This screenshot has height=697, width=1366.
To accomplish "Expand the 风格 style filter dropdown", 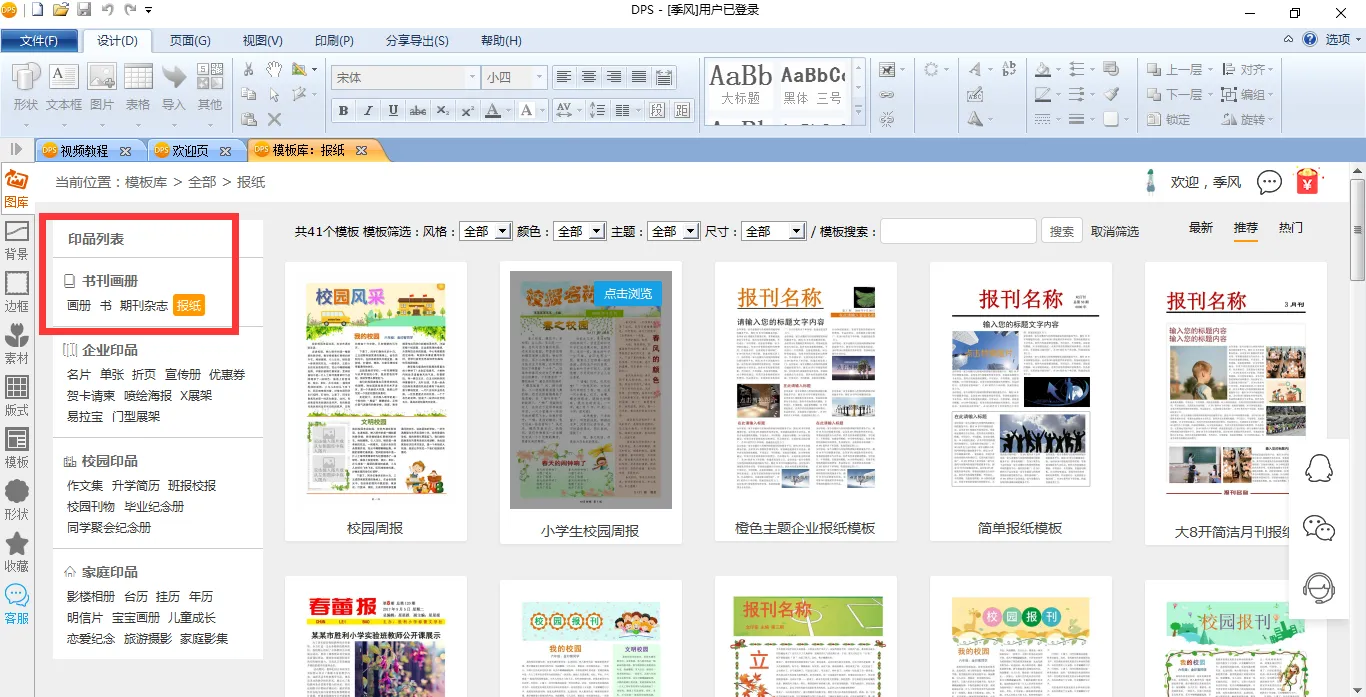I will [486, 231].
